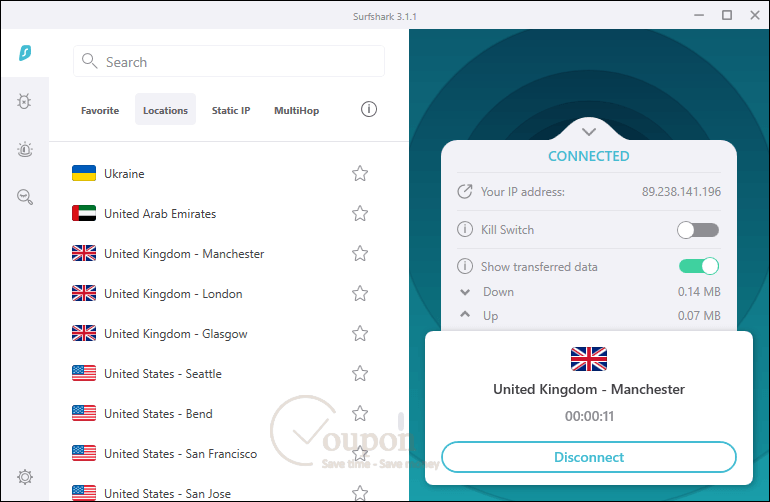Click the Kill Switch info icon

[465, 229]
